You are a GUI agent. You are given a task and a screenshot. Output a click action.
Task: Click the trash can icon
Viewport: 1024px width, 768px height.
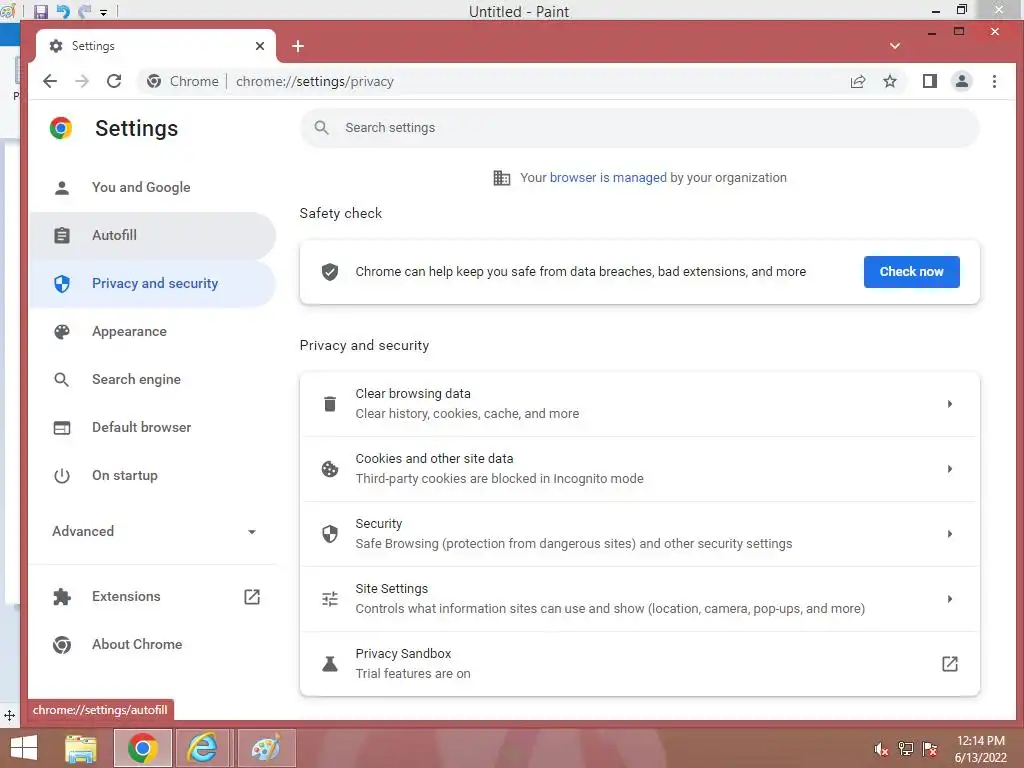330,404
